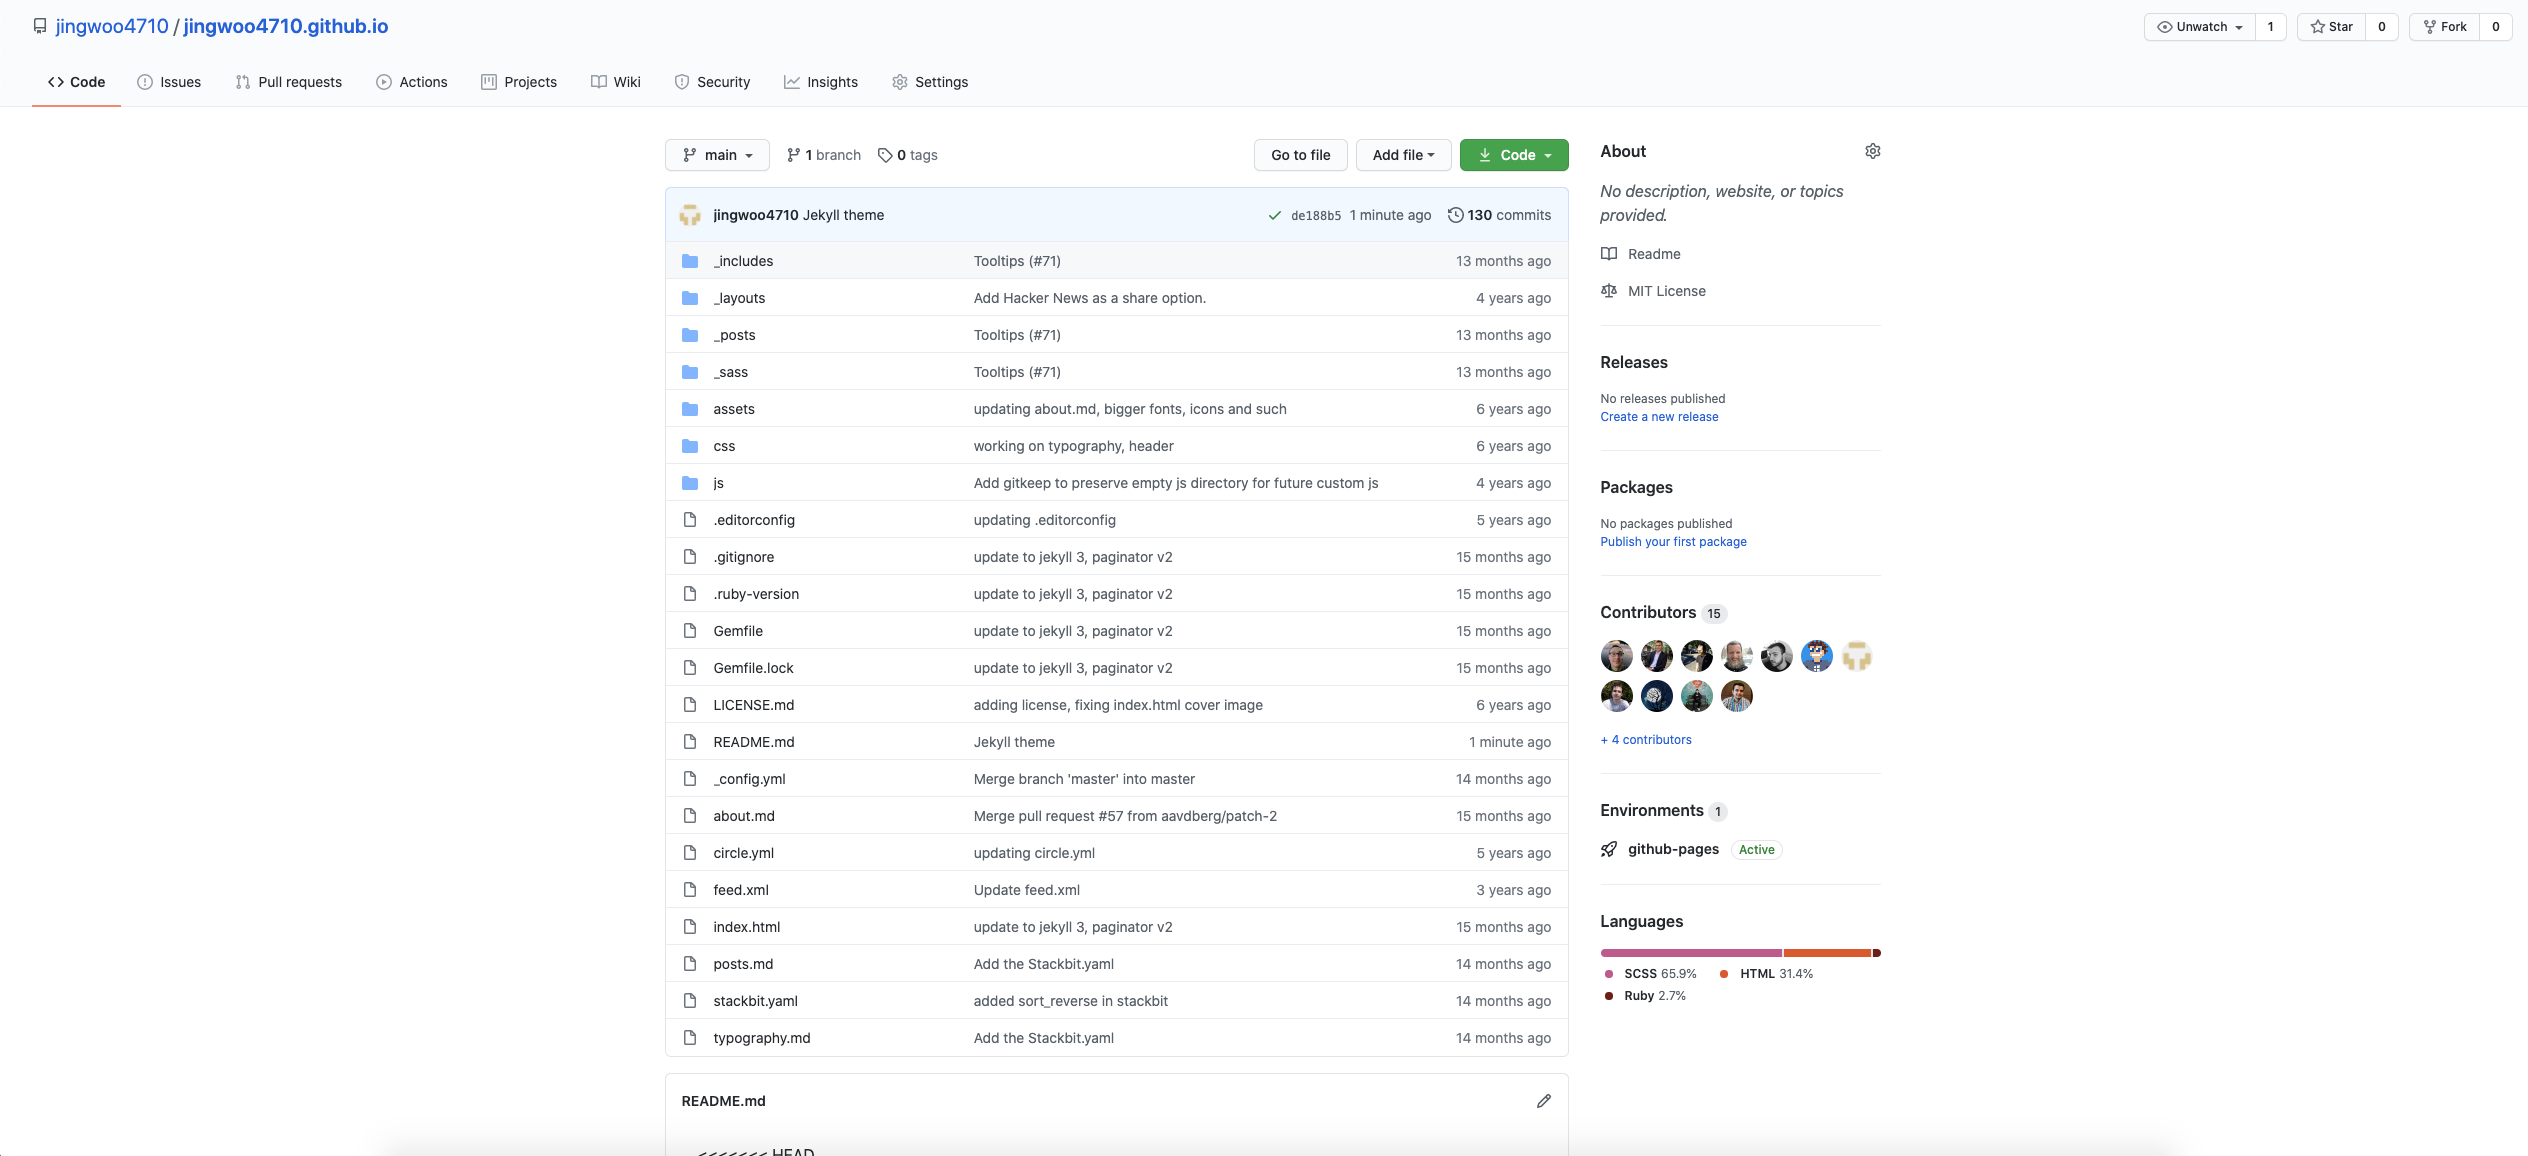The height and width of the screenshot is (1156, 2528).
Task: Click the first contributor avatar
Action: coord(1616,656)
